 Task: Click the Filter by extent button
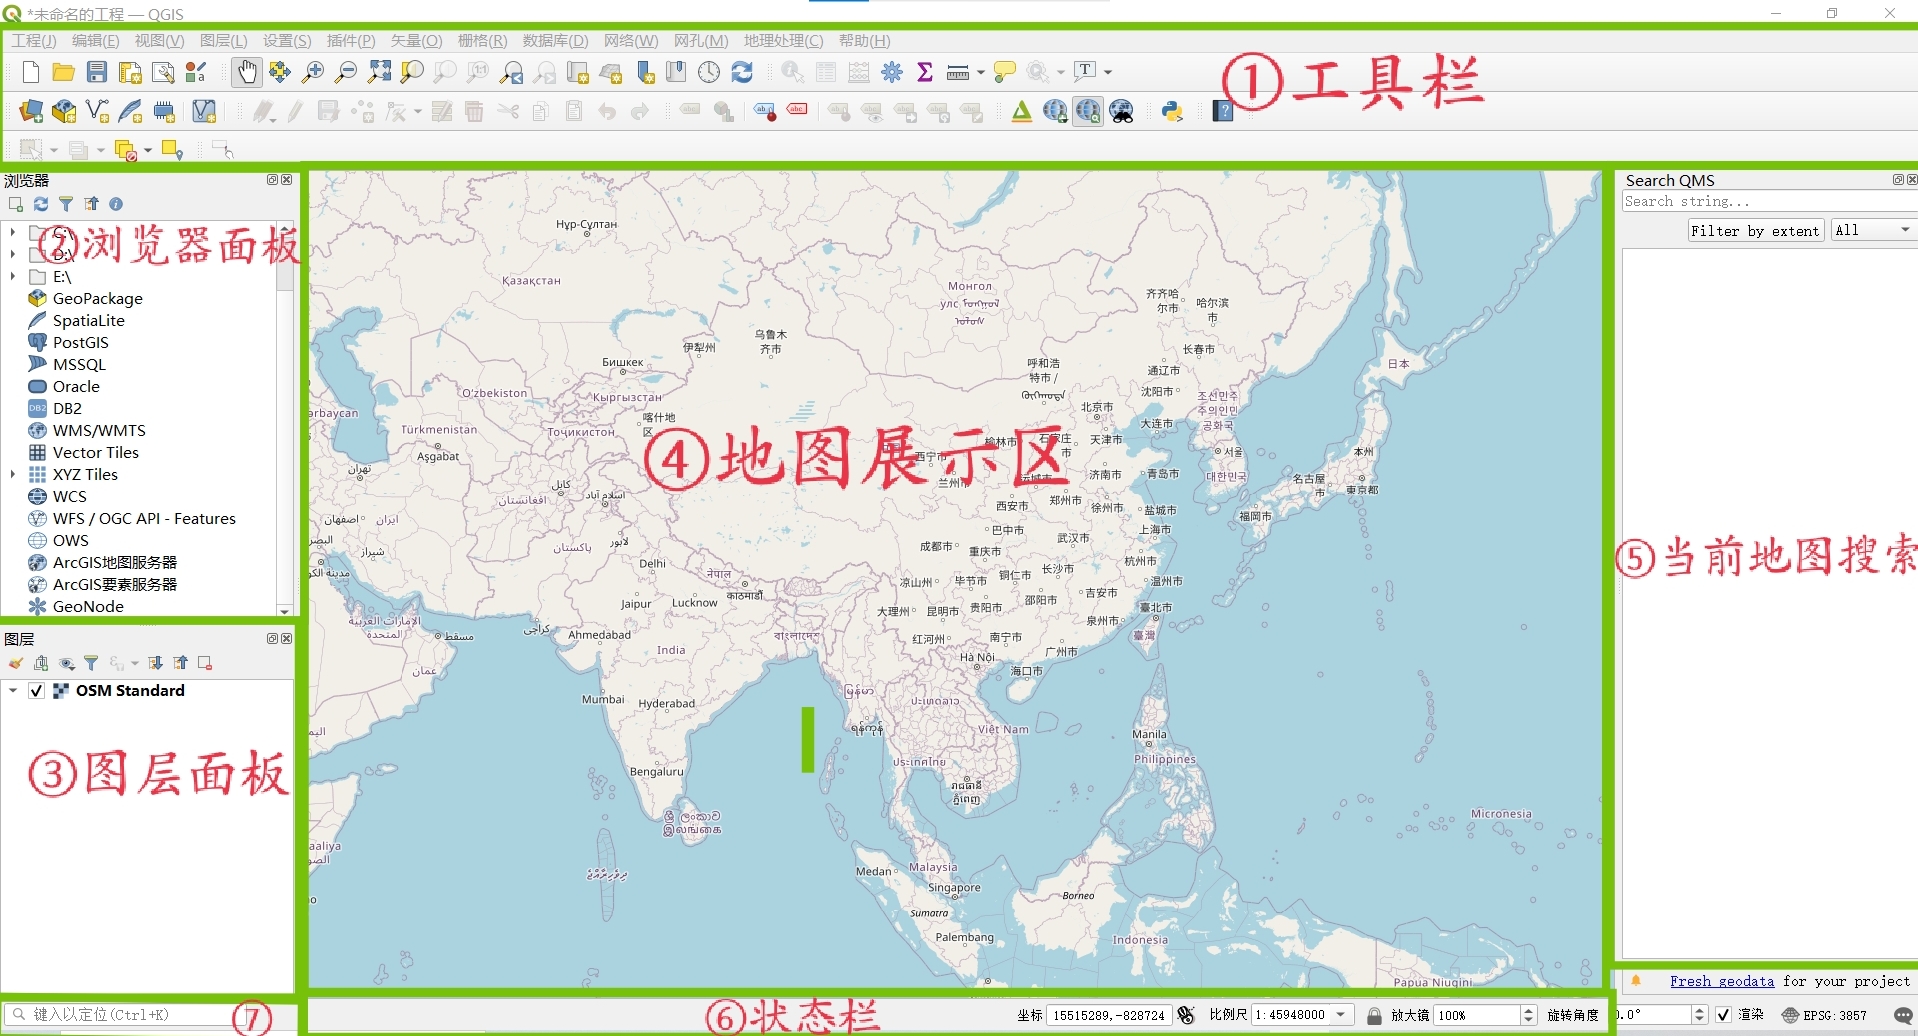1755,231
